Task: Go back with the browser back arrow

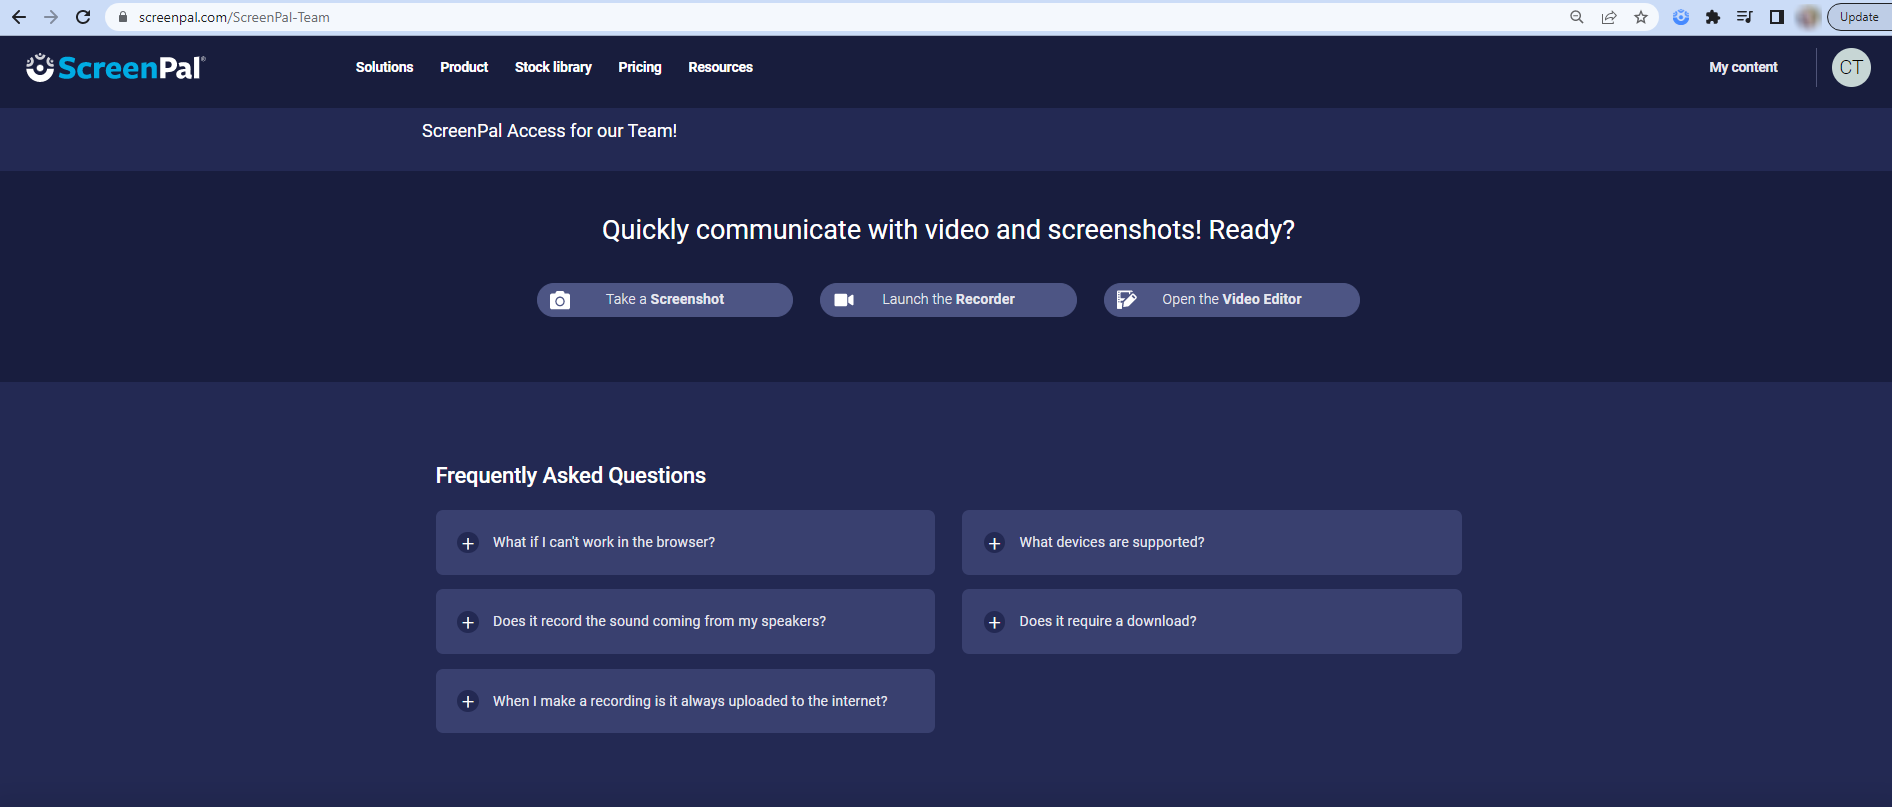Action: point(19,17)
